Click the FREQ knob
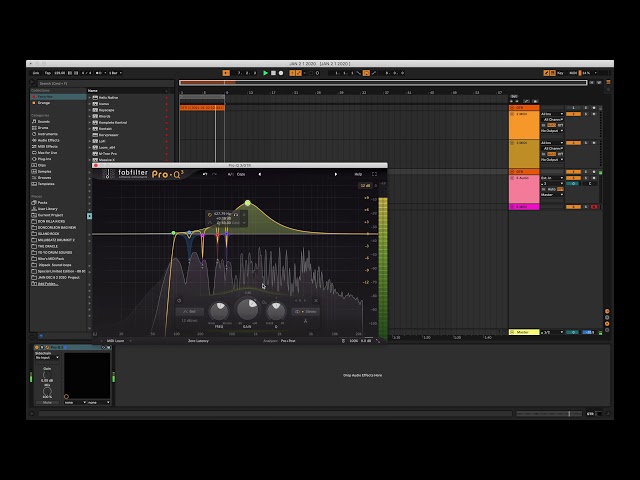This screenshot has height=480, width=640. click(219, 311)
